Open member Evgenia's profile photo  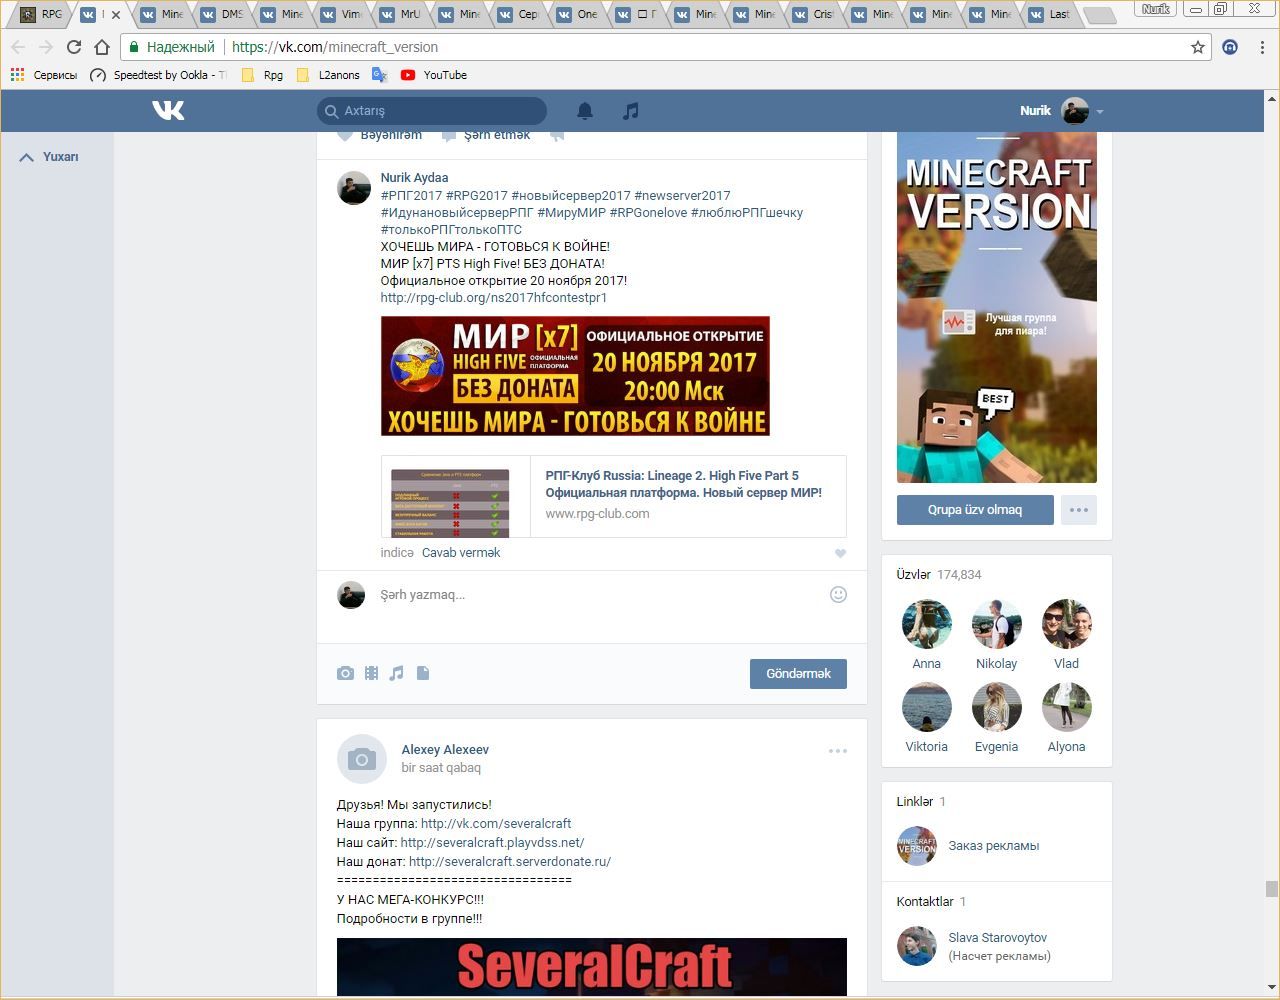pyautogui.click(x=997, y=707)
